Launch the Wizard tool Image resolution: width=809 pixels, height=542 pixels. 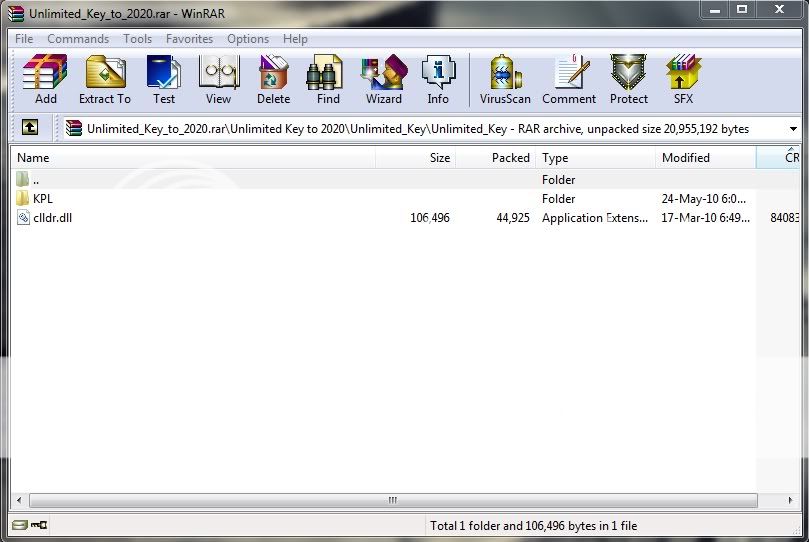[384, 79]
